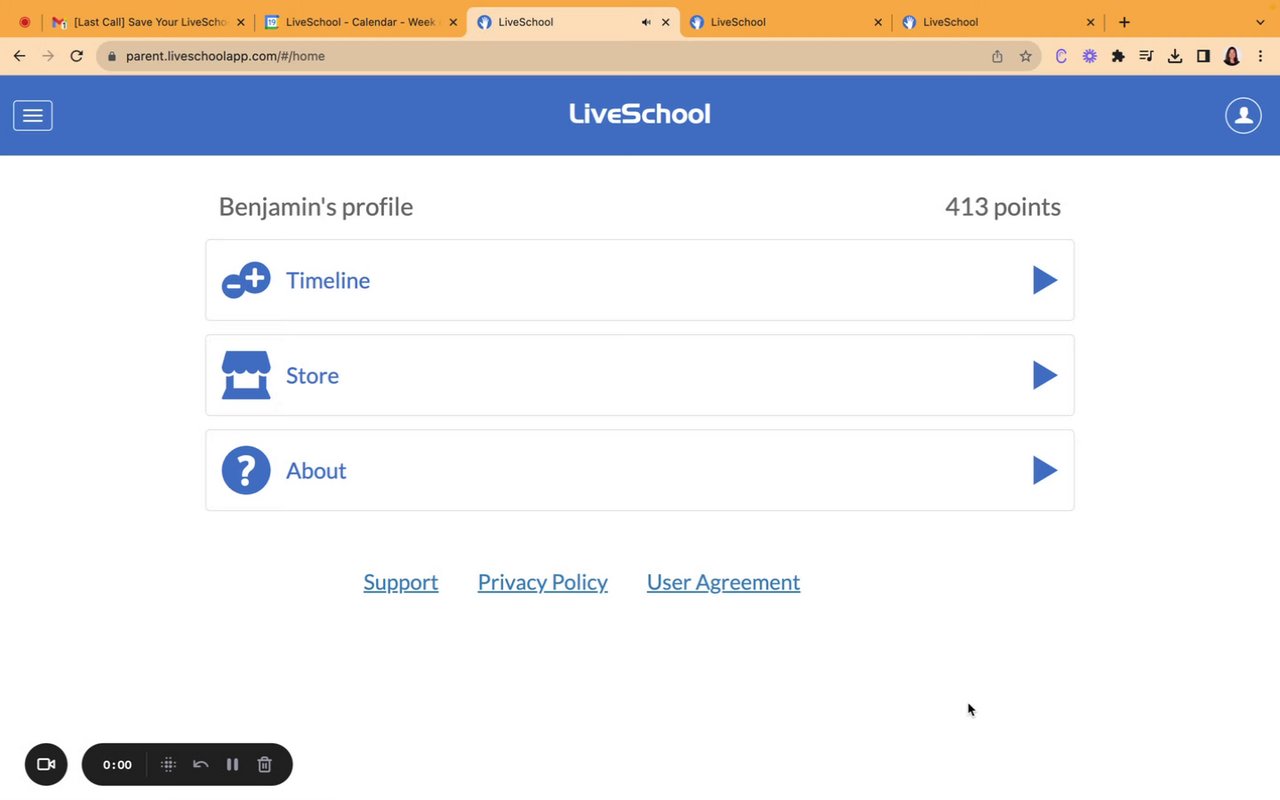Open the Extensions puzzle icon
Viewport: 1280px width, 800px height.
pyautogui.click(x=1118, y=56)
